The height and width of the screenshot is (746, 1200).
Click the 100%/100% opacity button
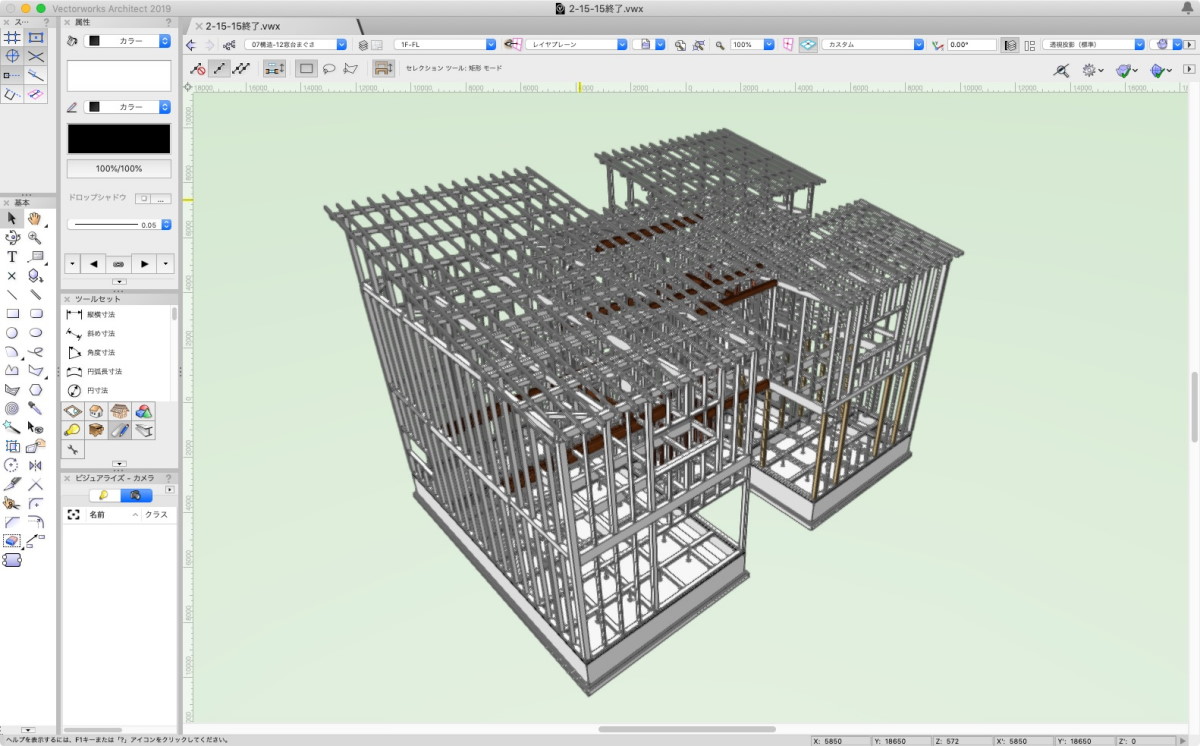point(119,169)
